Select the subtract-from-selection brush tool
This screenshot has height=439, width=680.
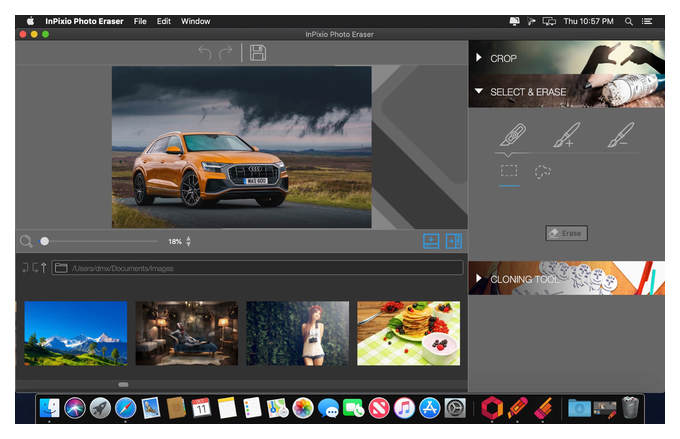coord(621,134)
